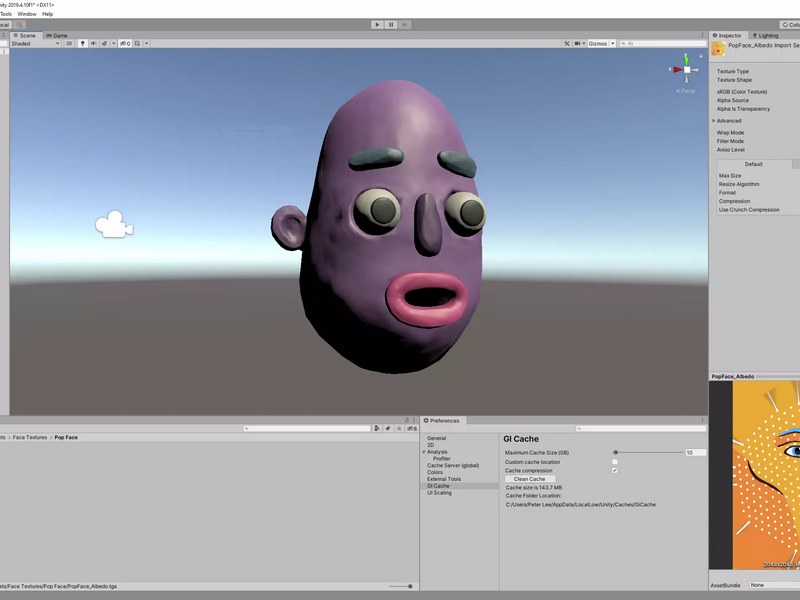Uncheck Cache compression checkbox
This screenshot has height=600, width=800.
(615, 470)
